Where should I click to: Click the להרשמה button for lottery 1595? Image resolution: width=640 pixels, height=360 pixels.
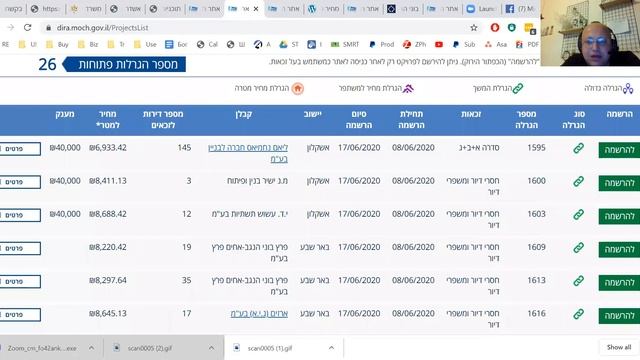tap(619, 150)
